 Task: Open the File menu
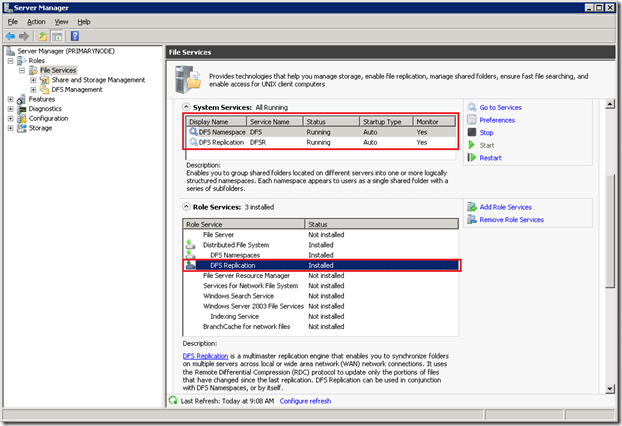click(x=13, y=22)
